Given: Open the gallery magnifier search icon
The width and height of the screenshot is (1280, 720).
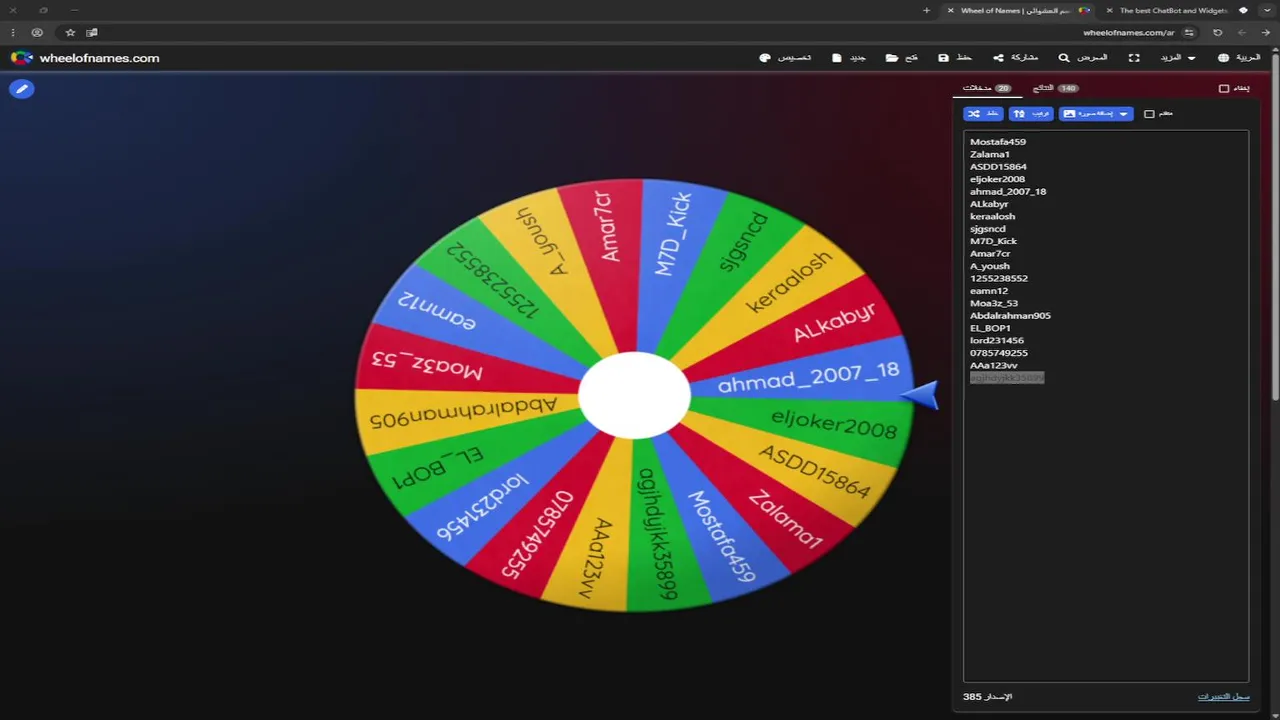Looking at the screenshot, I should [1064, 58].
